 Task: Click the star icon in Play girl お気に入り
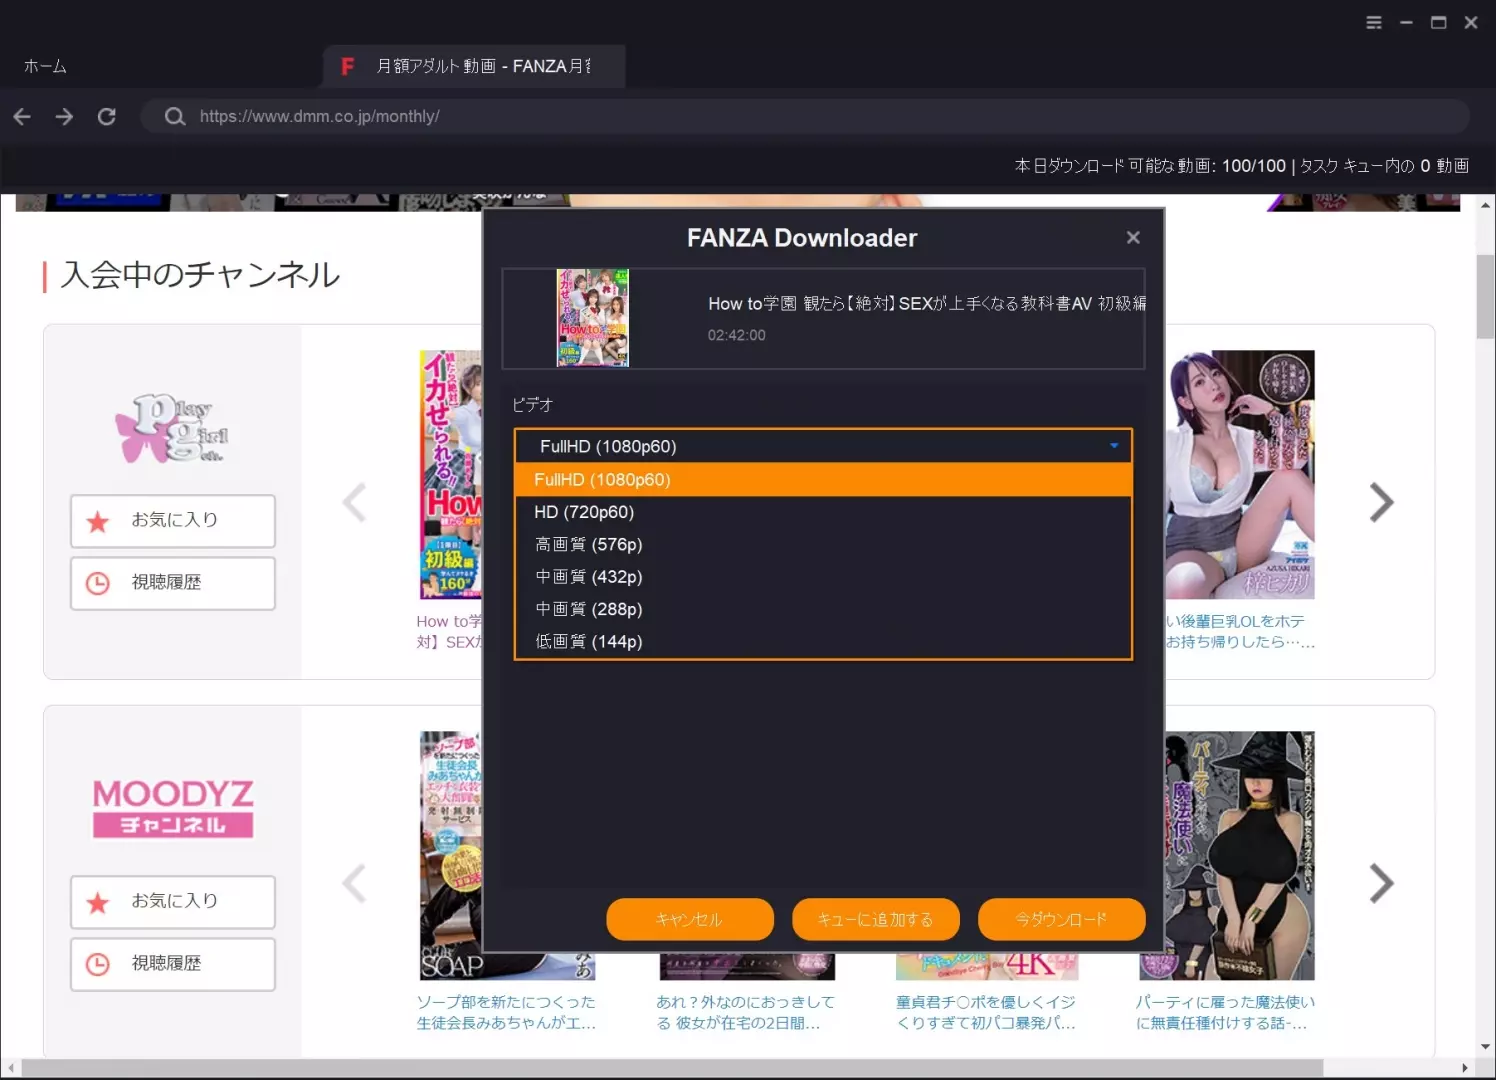[98, 521]
